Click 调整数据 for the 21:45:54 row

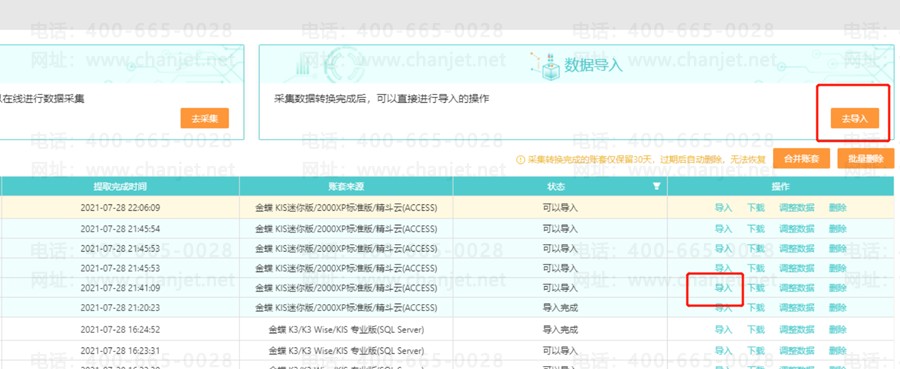(797, 229)
